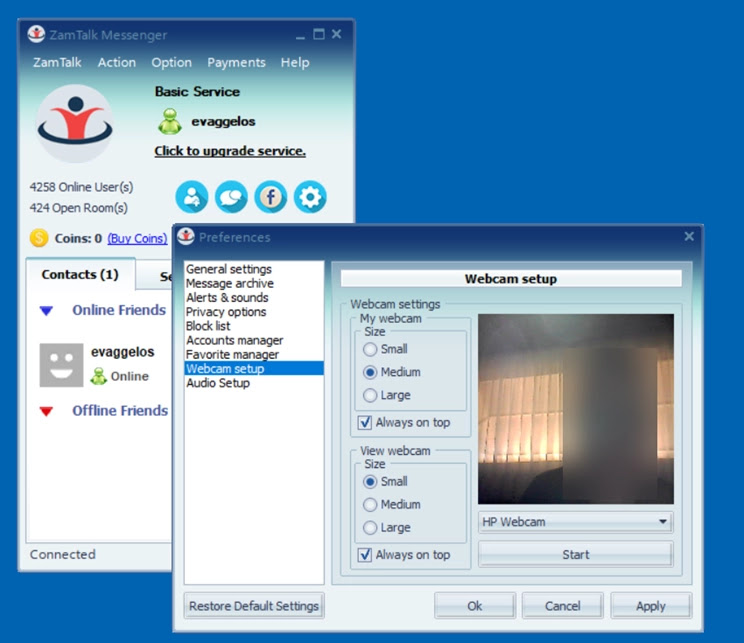Click the evaggelos username beside status icon
Image resolution: width=744 pixels, height=643 pixels.
[223, 121]
